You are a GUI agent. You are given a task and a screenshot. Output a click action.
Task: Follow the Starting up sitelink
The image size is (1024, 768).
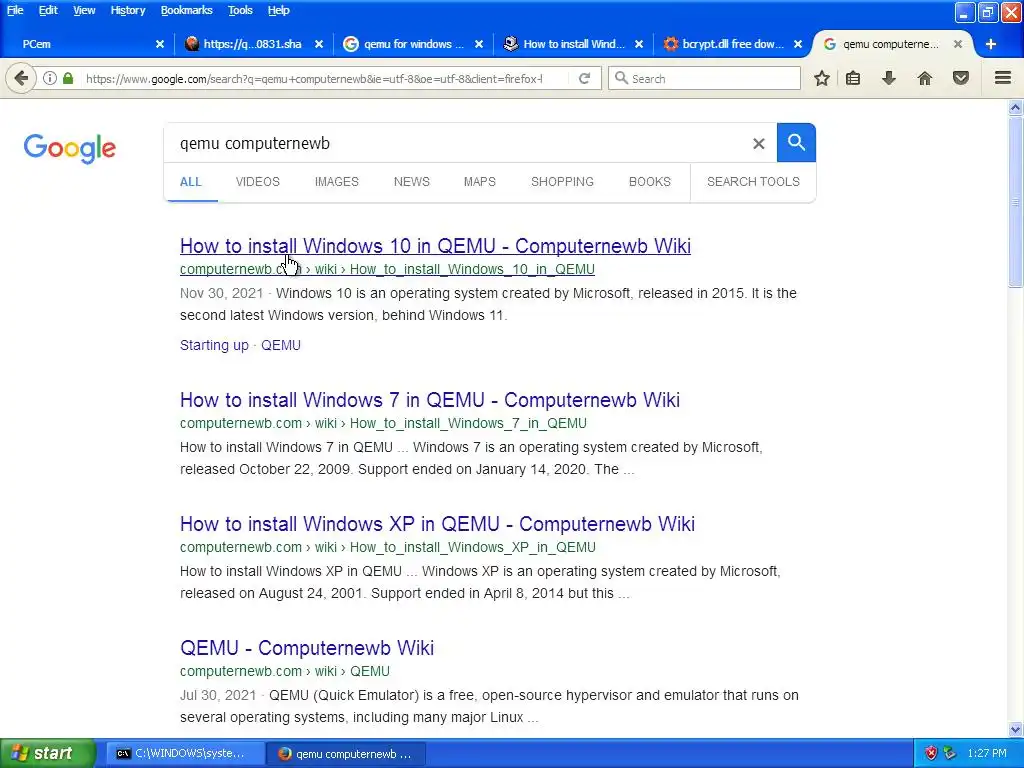[x=214, y=345]
